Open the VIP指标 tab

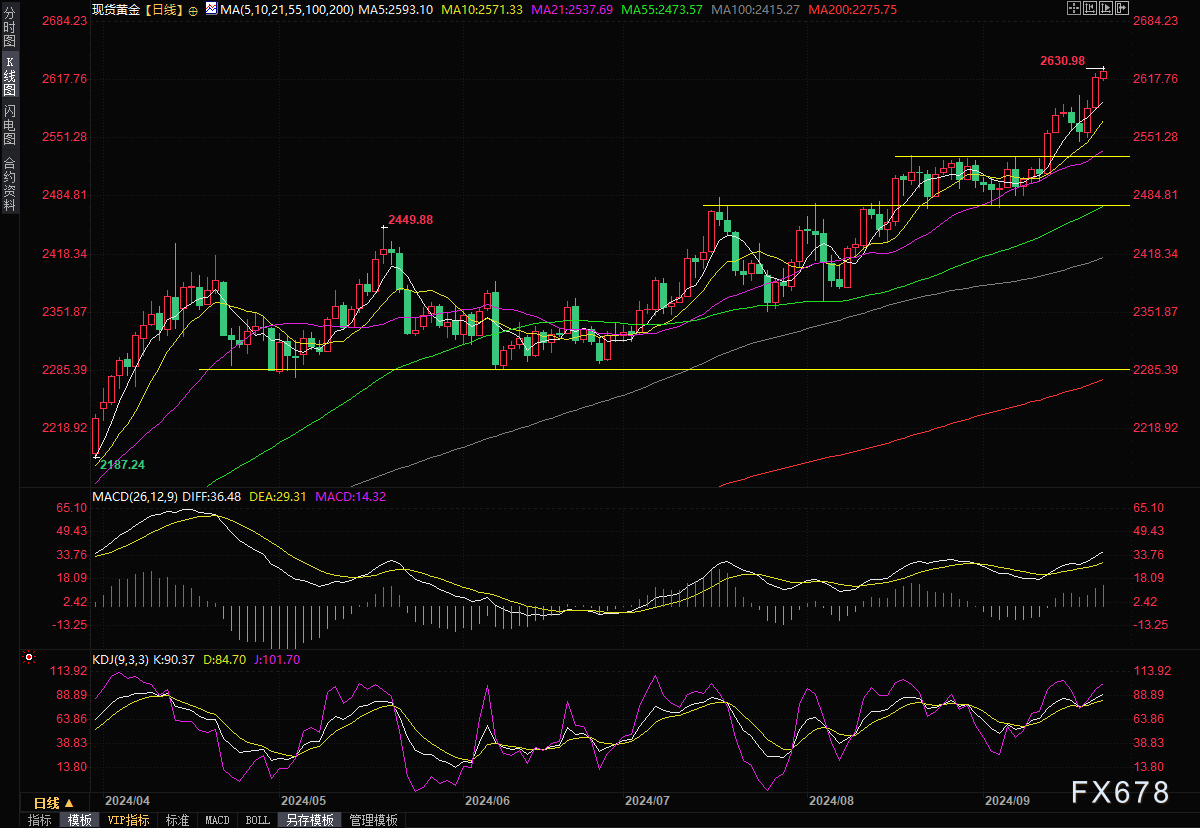coord(128,820)
